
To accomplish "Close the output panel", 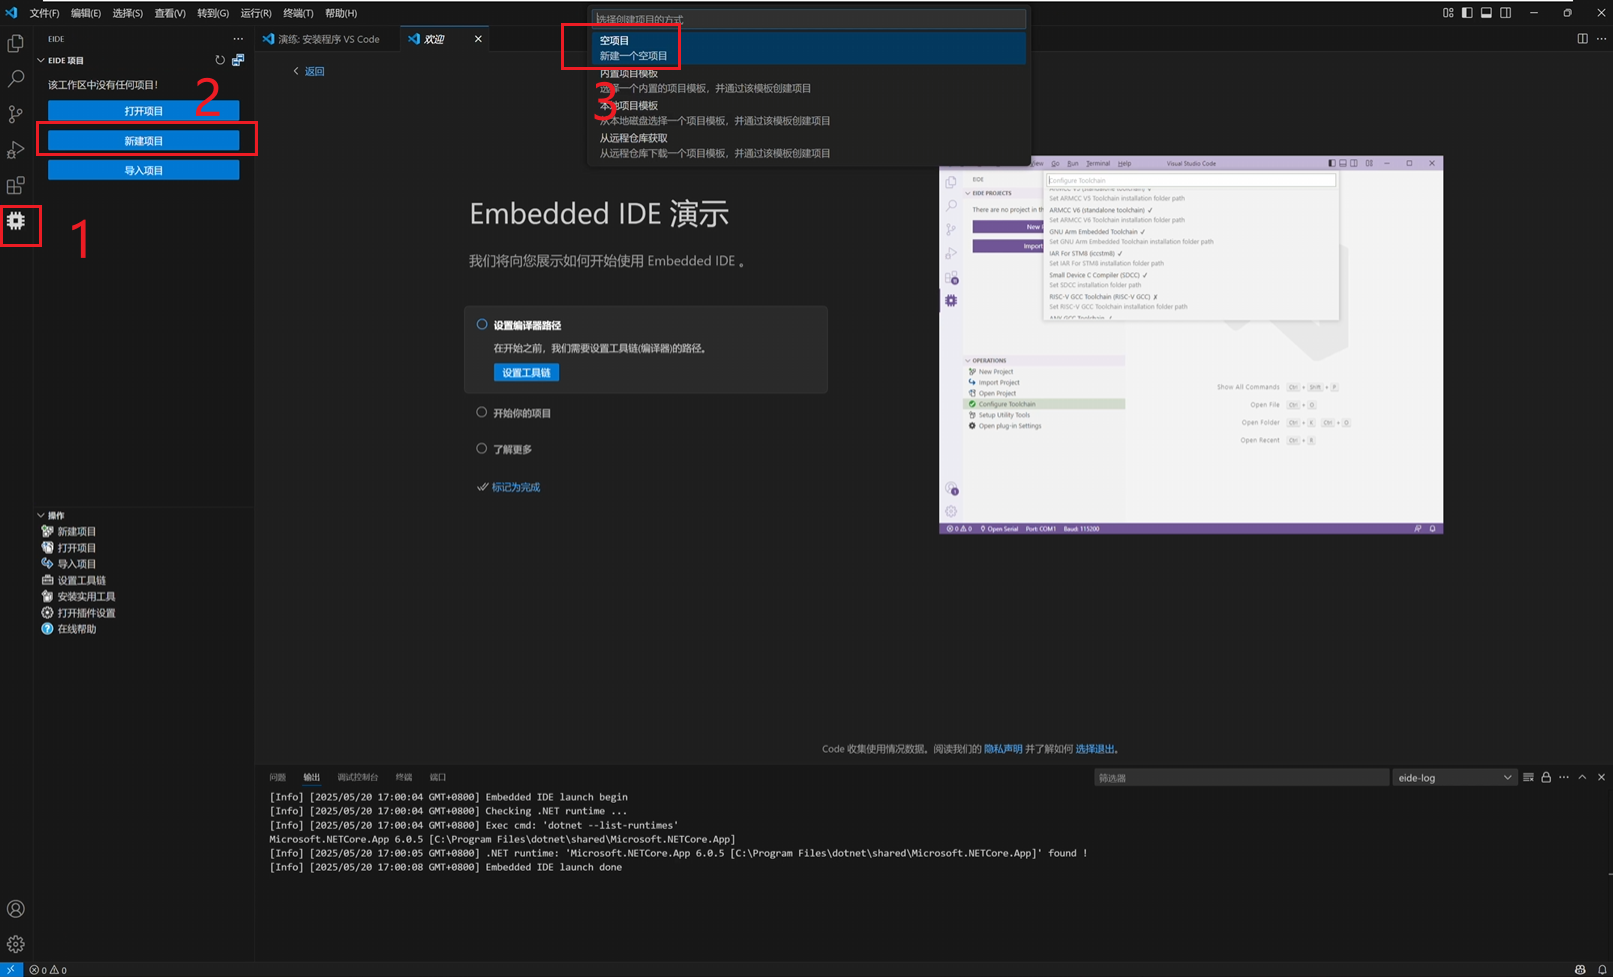I will click(1601, 777).
